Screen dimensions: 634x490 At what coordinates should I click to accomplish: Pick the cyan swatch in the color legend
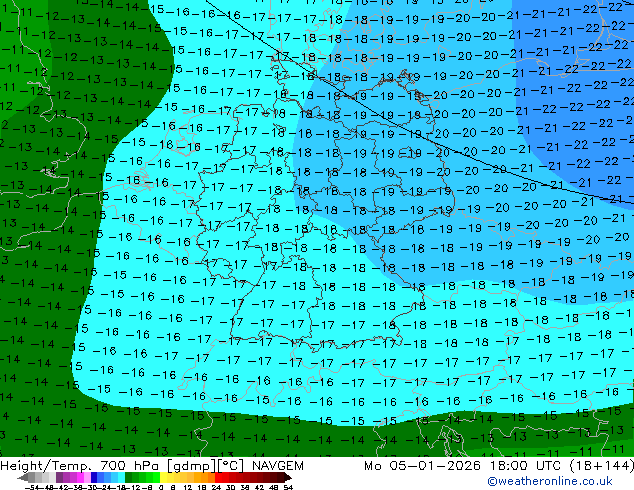click(121, 477)
